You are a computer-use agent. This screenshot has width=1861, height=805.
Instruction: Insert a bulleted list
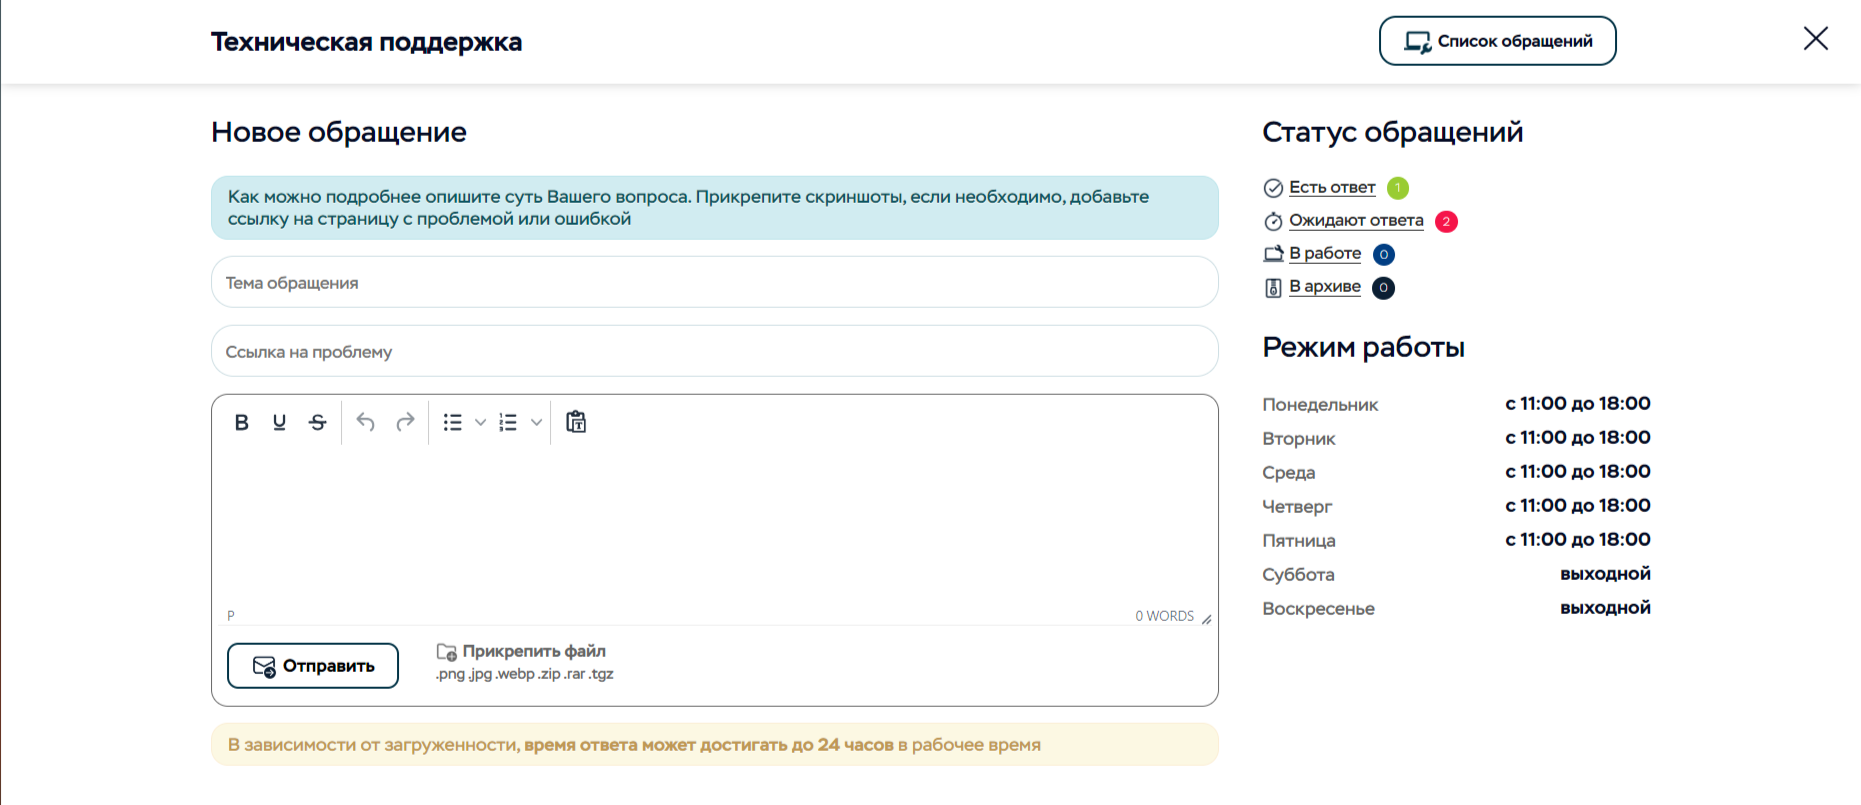coord(453,422)
